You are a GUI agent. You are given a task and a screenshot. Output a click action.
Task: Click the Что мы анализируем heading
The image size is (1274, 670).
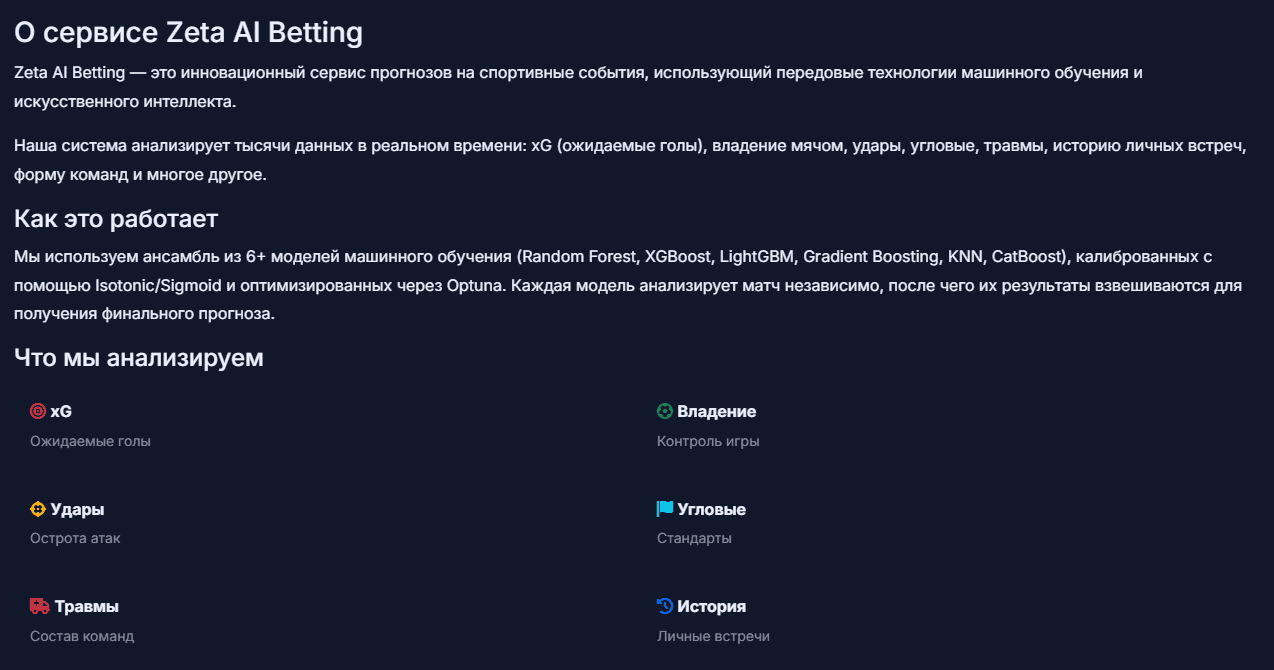[x=139, y=357]
